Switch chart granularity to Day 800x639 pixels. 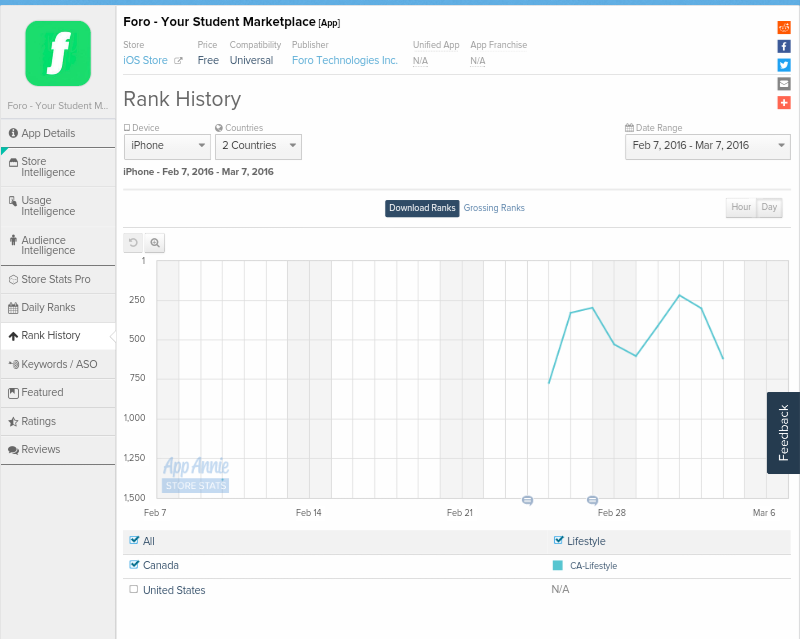[x=769, y=207]
